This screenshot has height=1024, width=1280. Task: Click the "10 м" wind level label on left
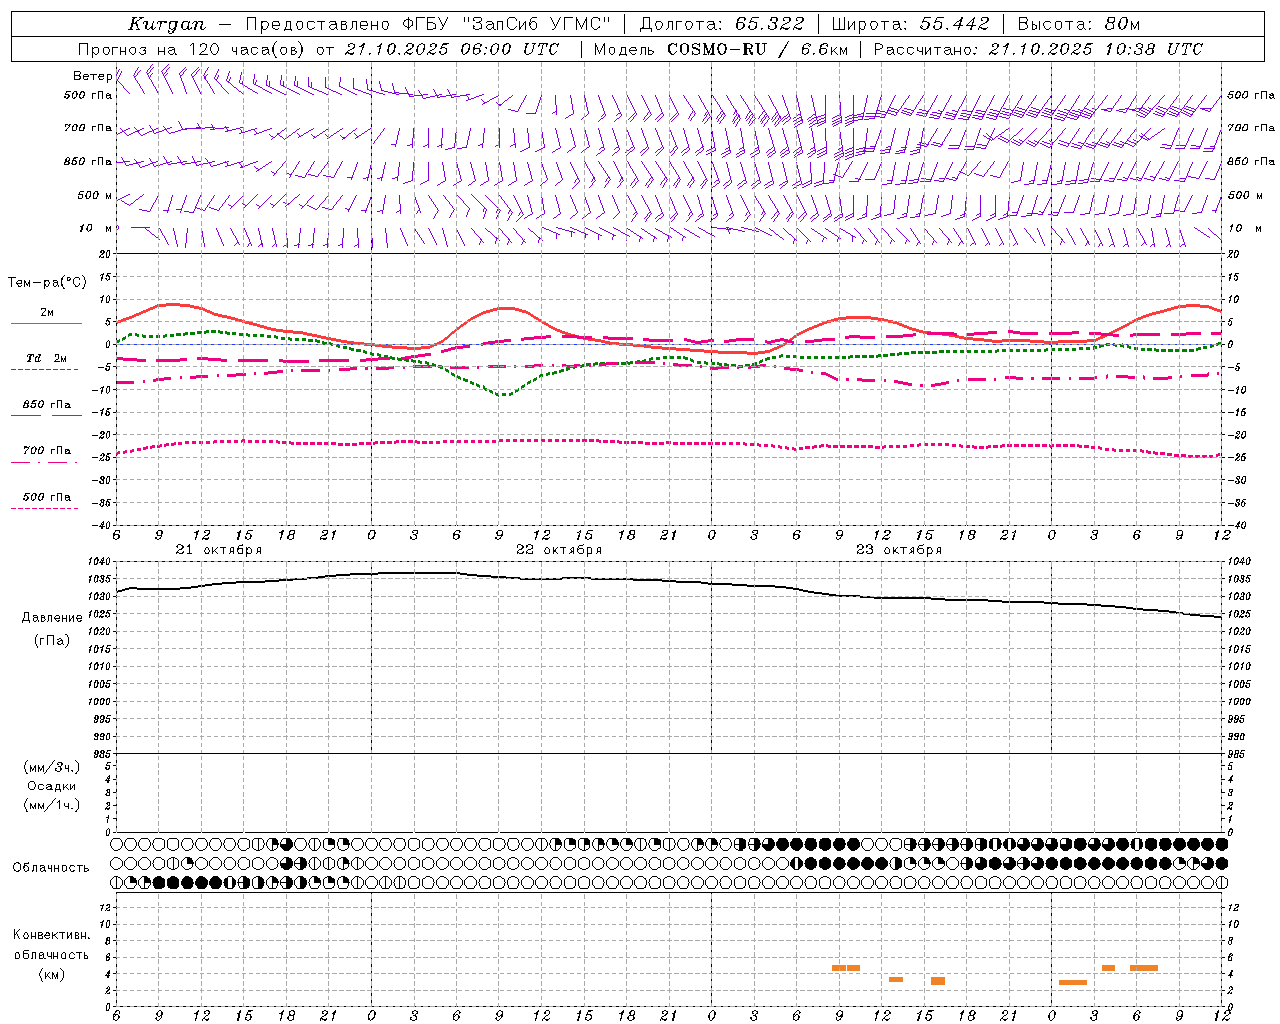point(95,228)
